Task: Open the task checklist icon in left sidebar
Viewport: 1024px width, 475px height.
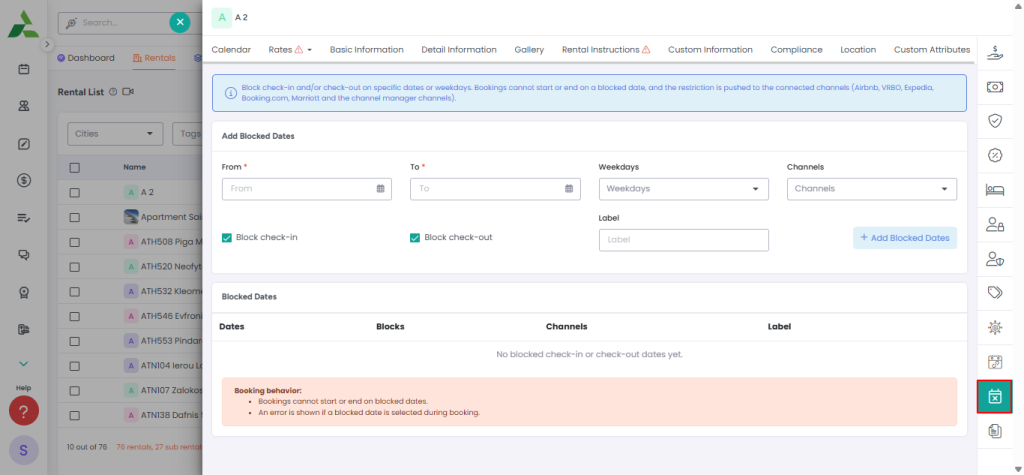Action: pos(24,218)
